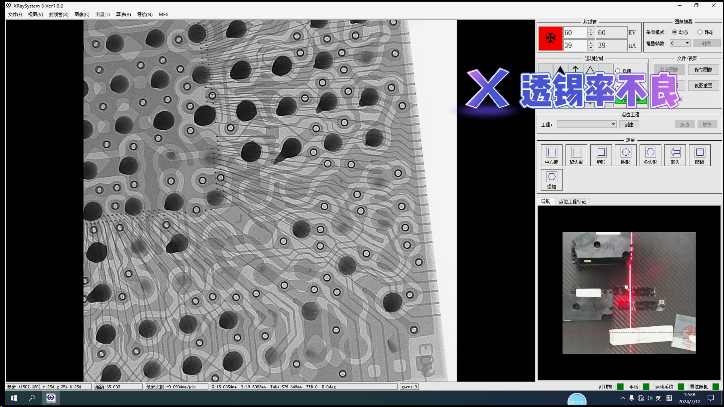The image size is (724, 407).
Task: Open the first menu in menu bar
Action: pos(14,15)
